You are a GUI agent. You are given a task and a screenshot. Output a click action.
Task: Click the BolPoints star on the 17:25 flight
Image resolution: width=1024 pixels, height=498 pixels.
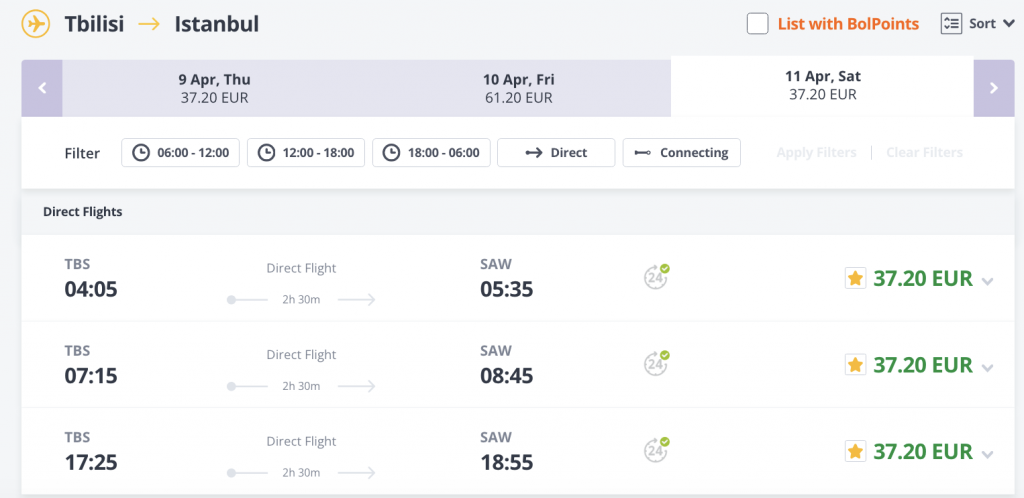pyautogui.click(x=855, y=452)
